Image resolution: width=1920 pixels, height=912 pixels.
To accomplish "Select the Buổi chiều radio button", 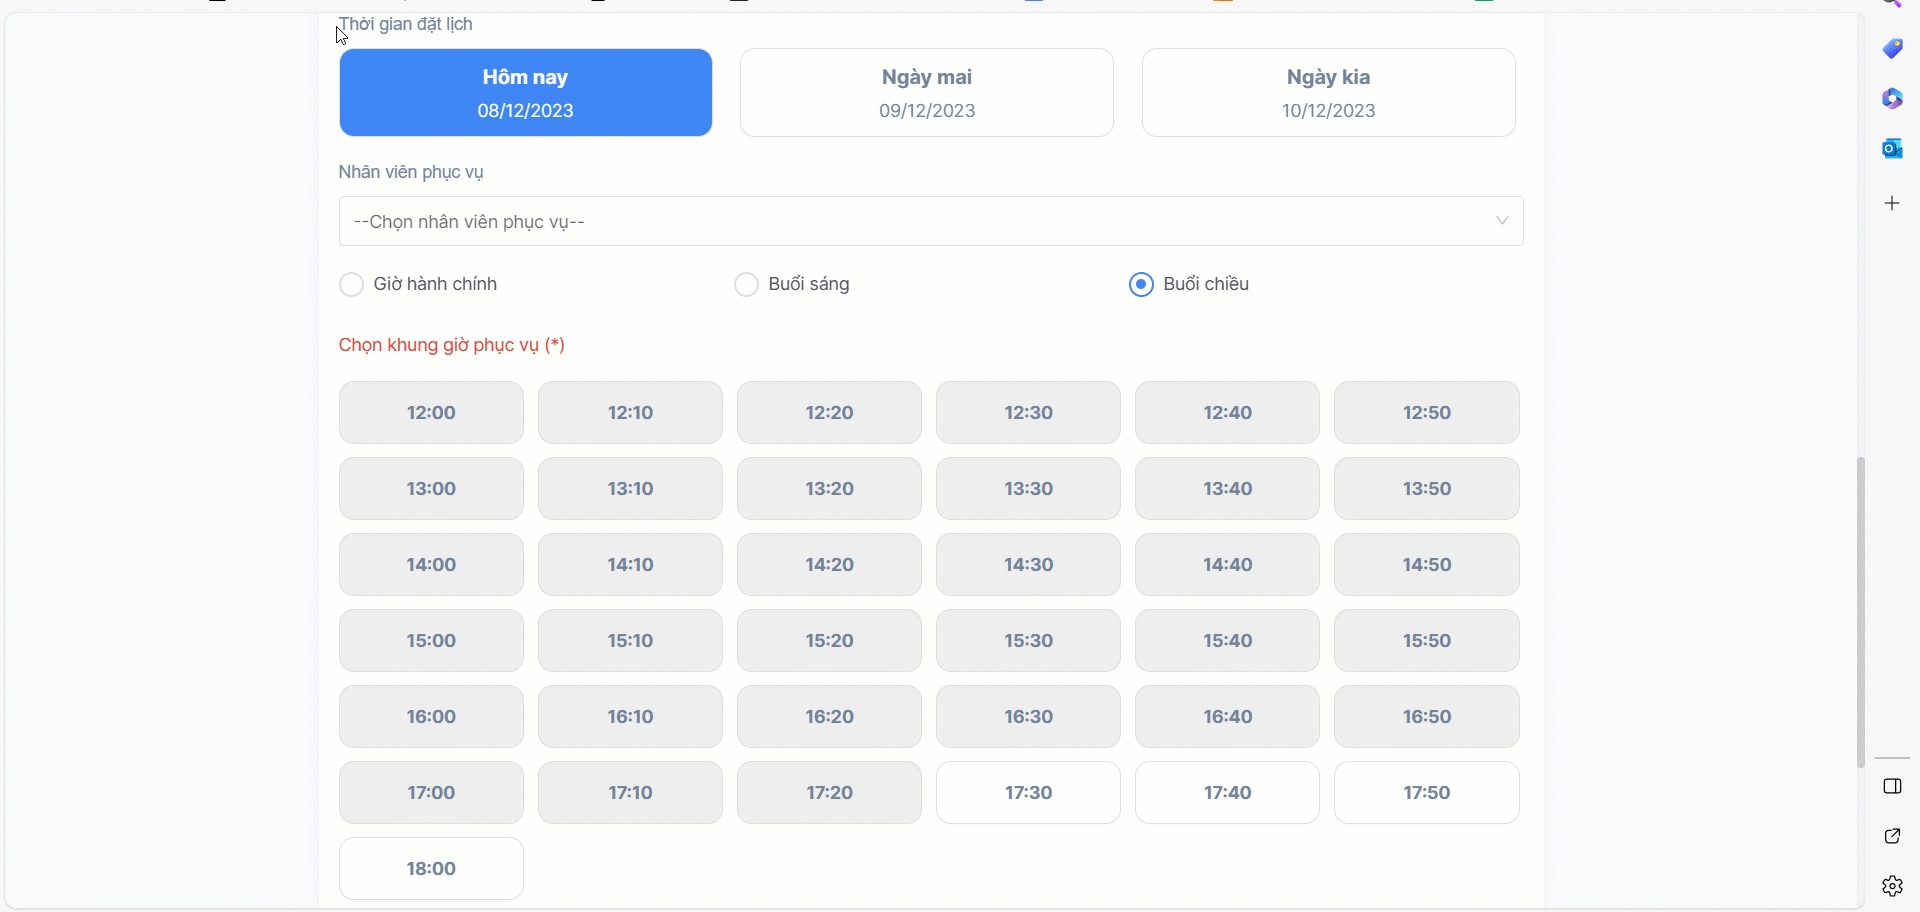I will click(x=1142, y=285).
